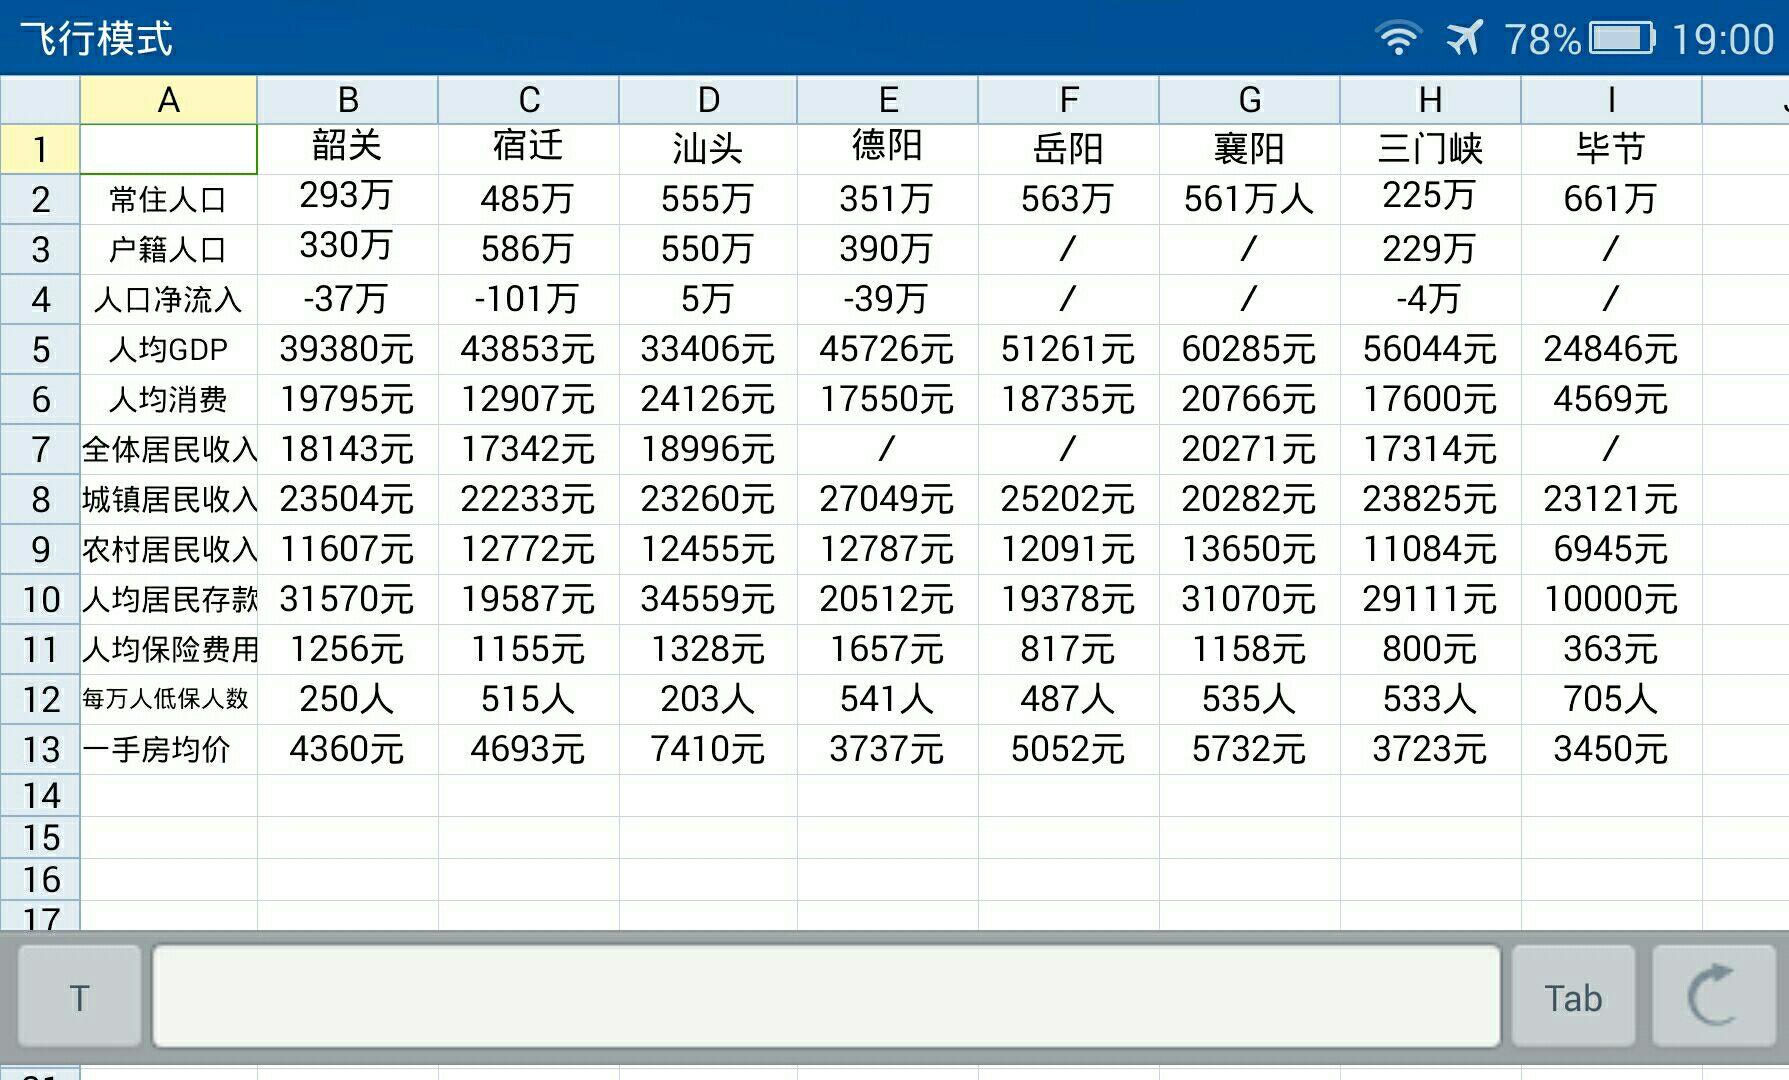
Task: Click the 19:00 clock in status bar
Action: tap(1722, 40)
